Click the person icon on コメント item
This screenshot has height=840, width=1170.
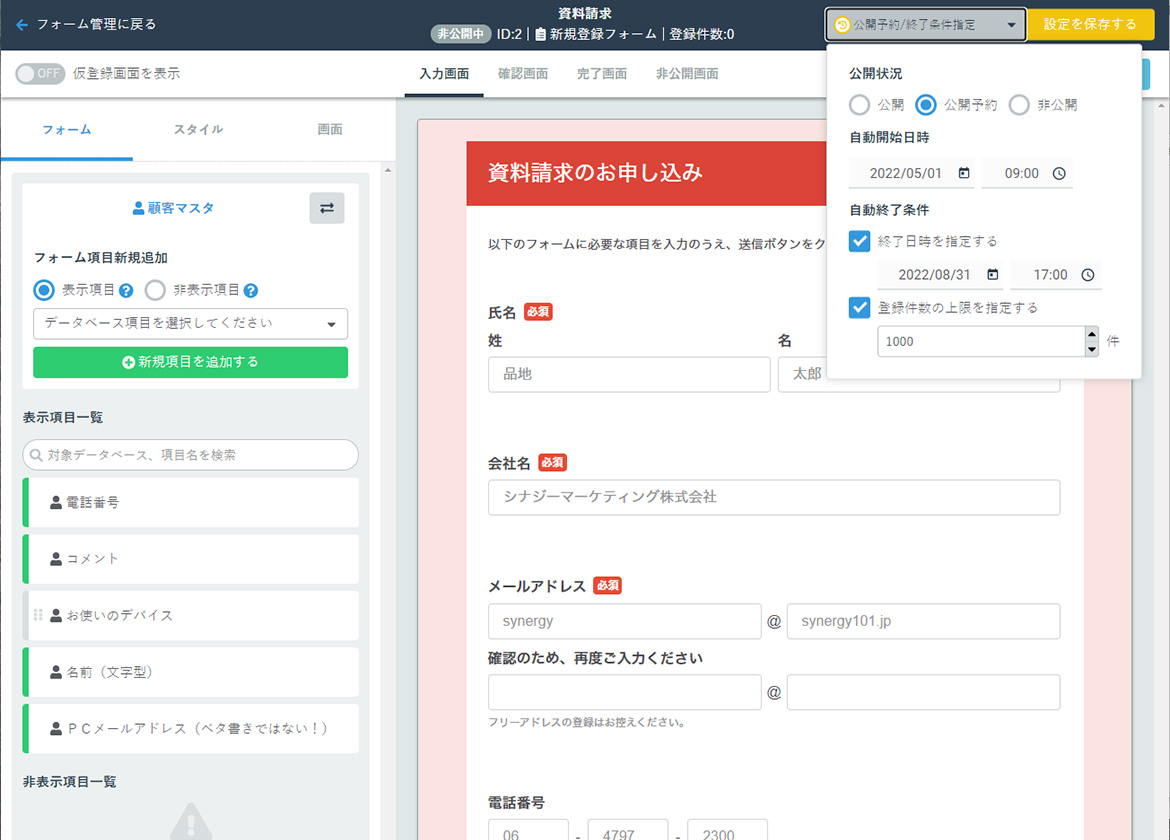click(x=56, y=559)
